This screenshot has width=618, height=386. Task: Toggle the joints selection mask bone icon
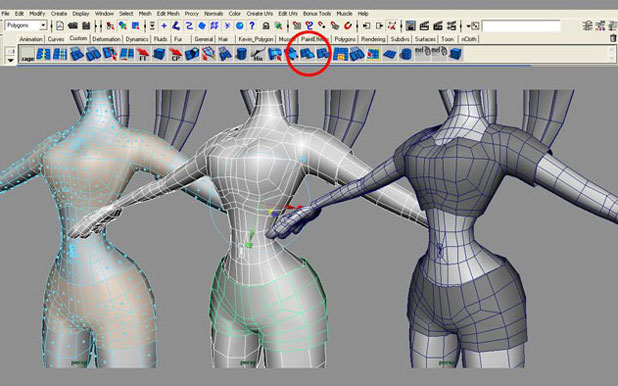coord(177,26)
